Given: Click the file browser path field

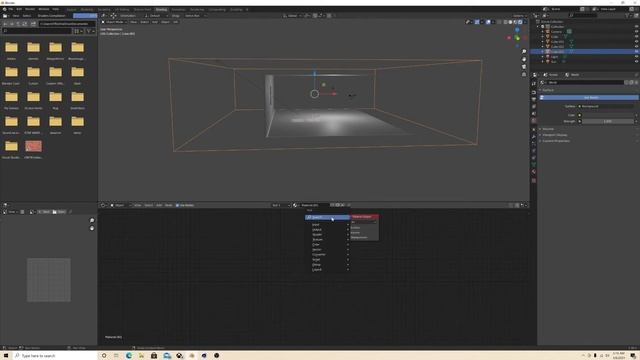Looking at the screenshot, I should [x=67, y=24].
